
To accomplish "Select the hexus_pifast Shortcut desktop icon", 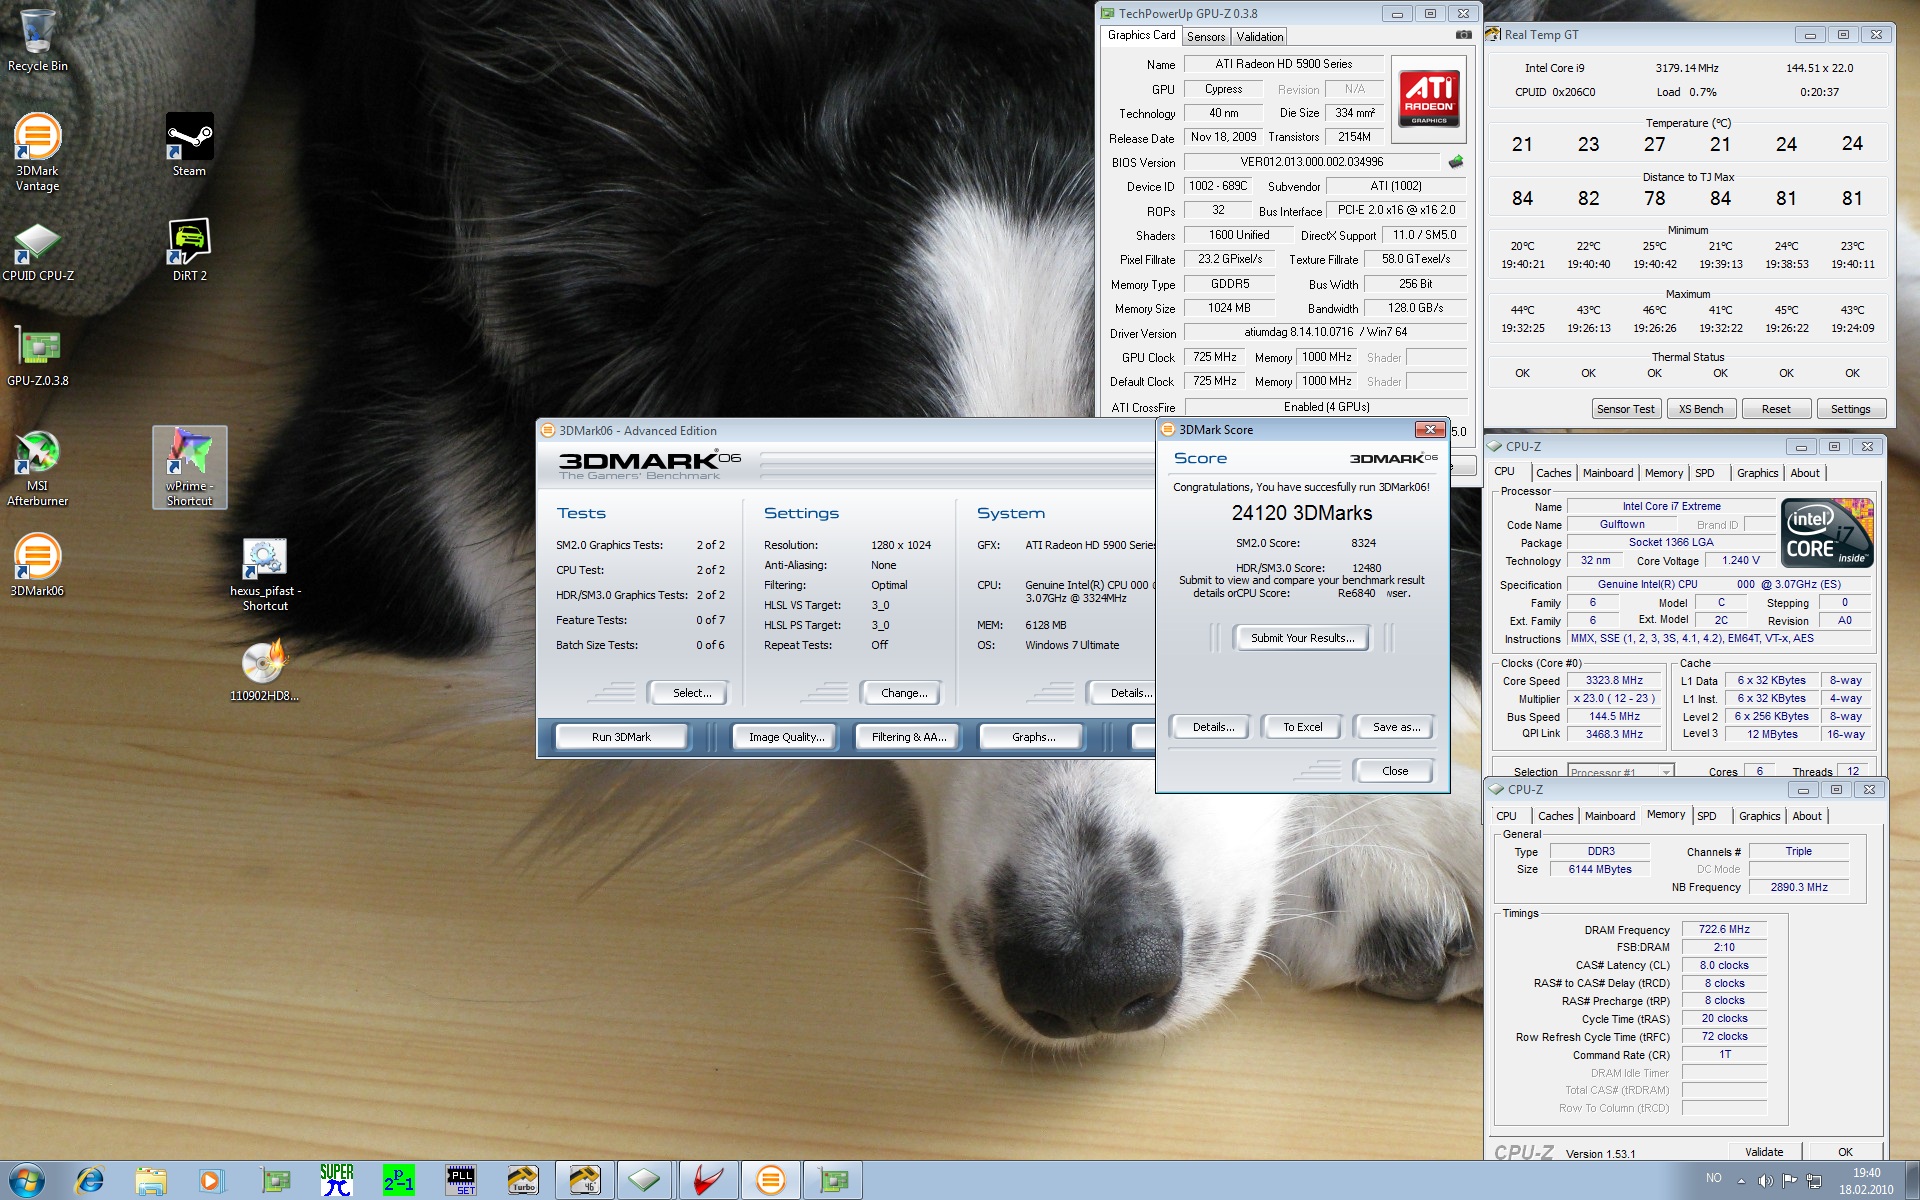I will (265, 575).
